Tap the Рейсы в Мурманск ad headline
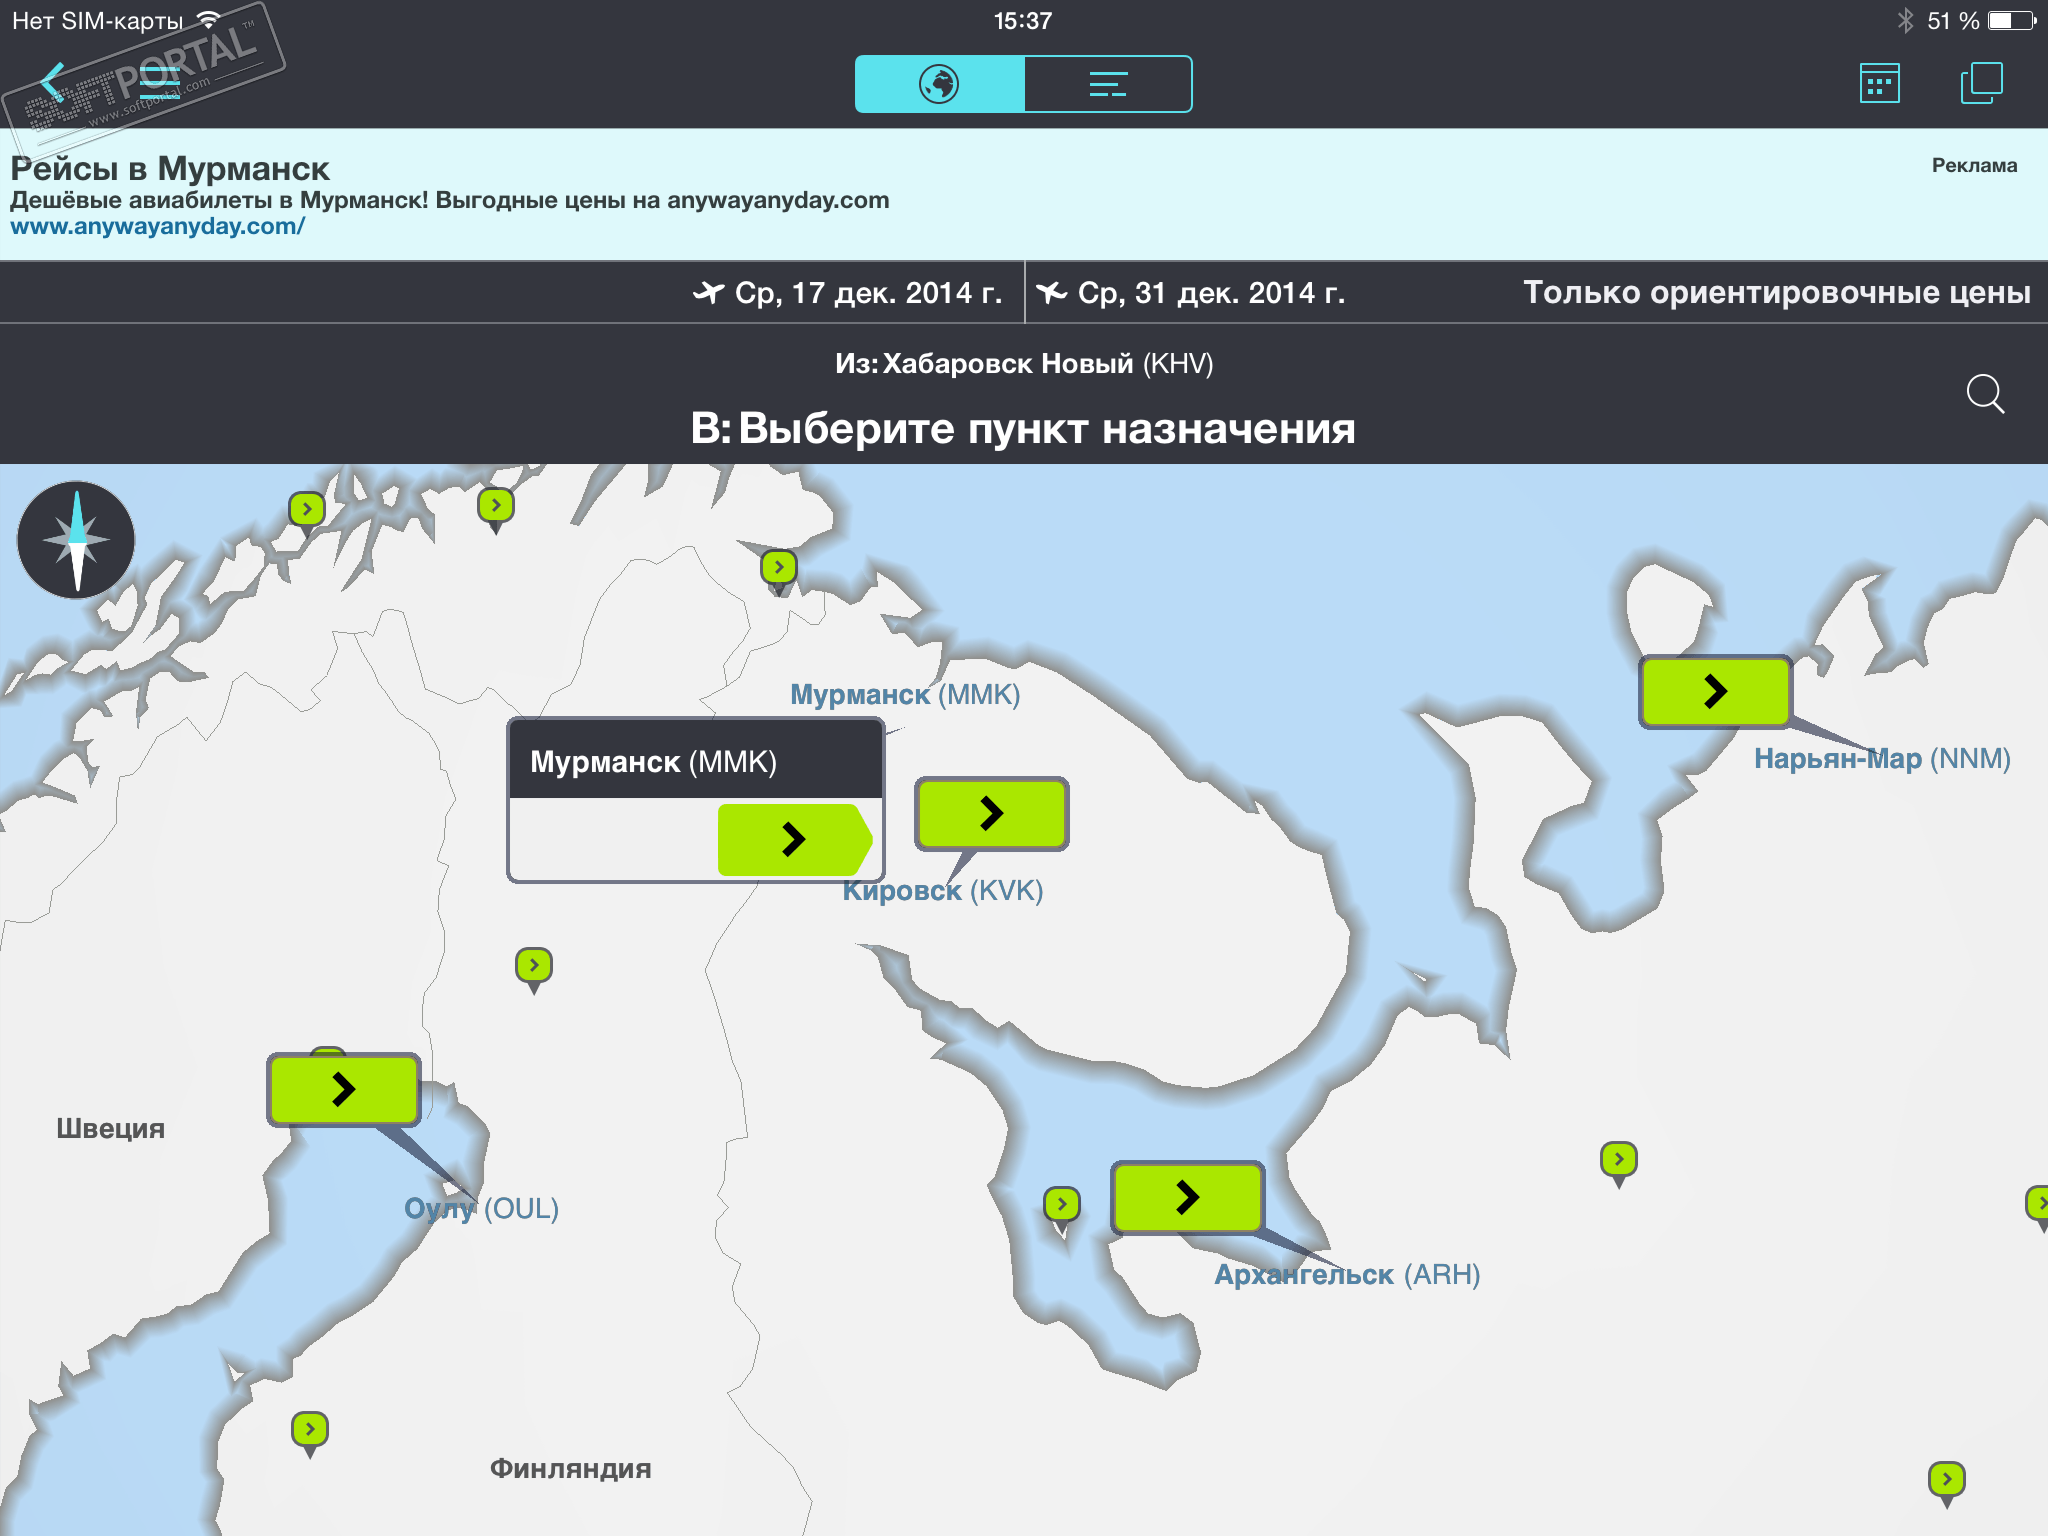 (170, 168)
